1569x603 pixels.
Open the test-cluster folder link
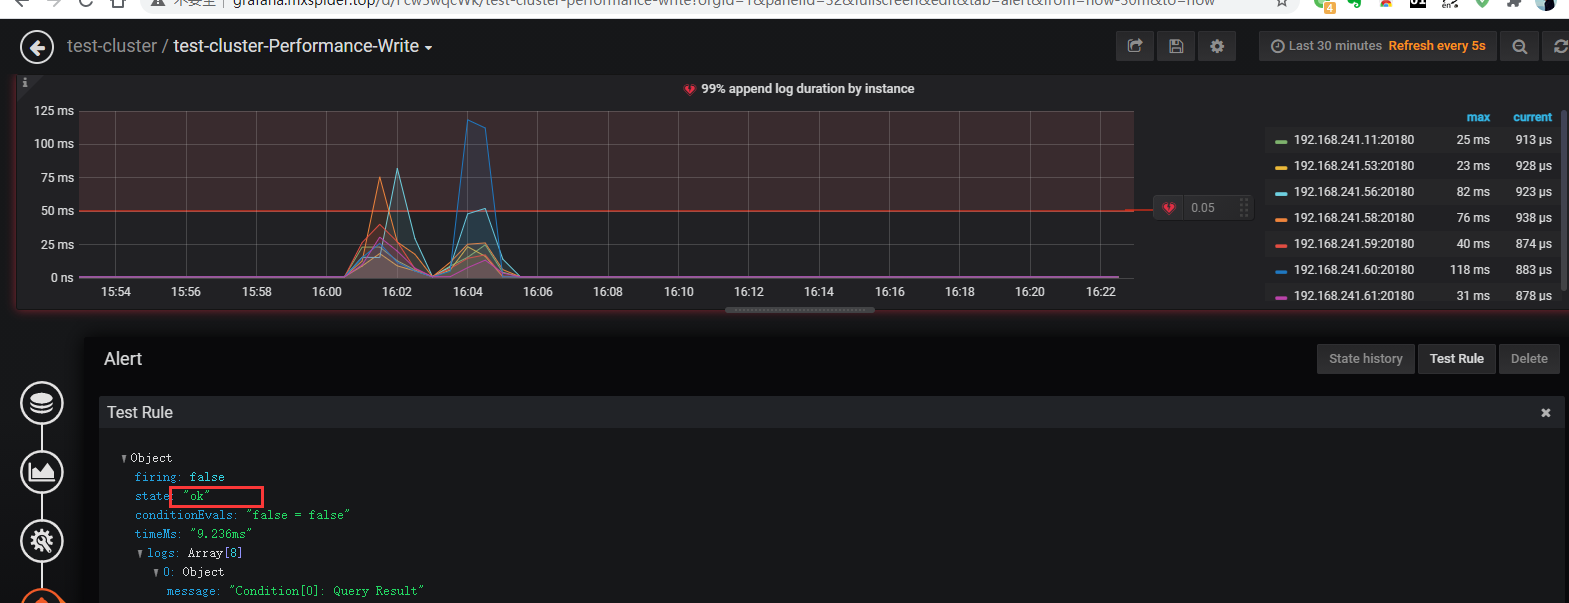click(112, 47)
